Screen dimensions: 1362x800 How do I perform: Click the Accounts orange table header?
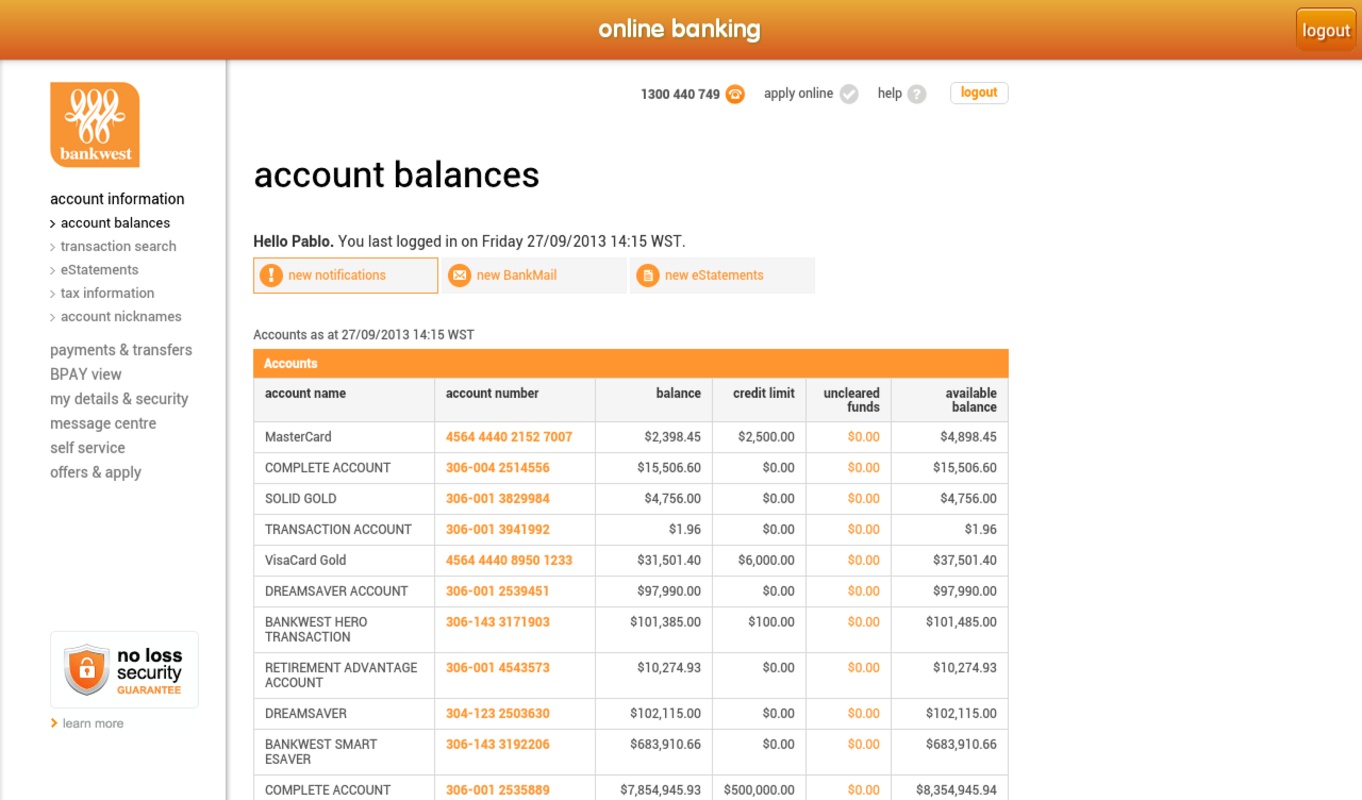tap(631, 364)
